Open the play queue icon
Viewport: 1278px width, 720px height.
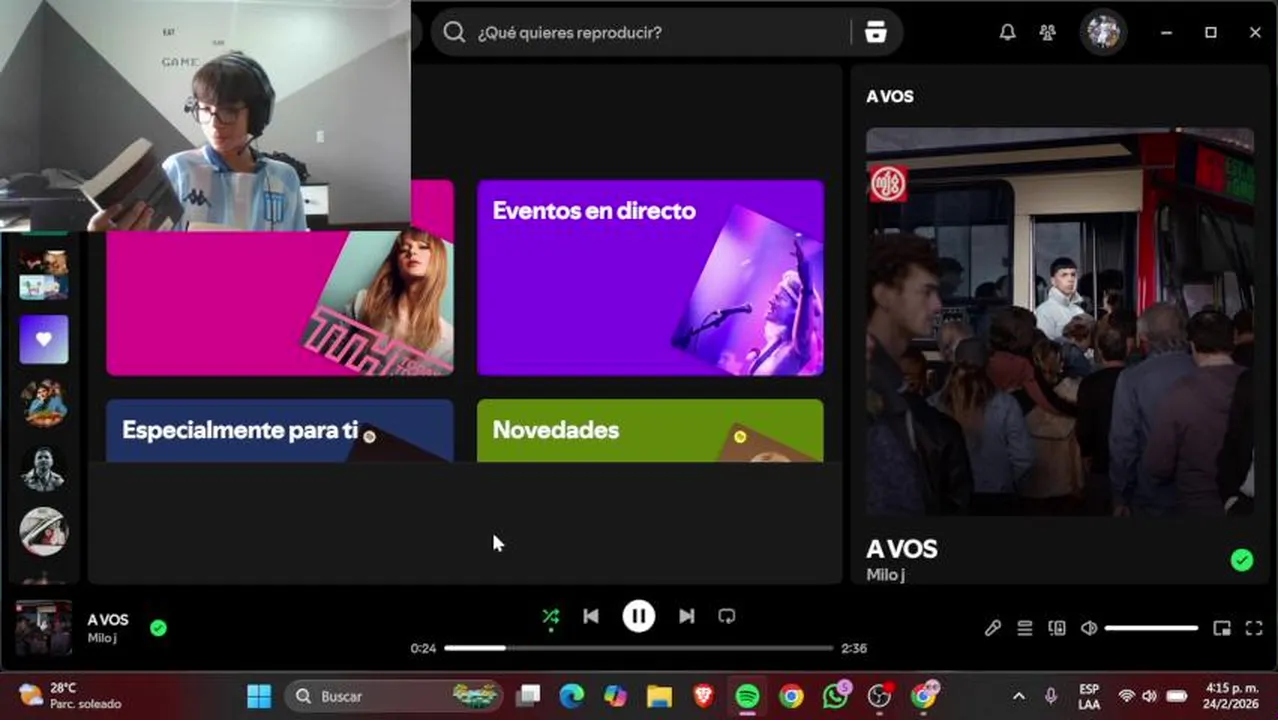click(x=1024, y=628)
